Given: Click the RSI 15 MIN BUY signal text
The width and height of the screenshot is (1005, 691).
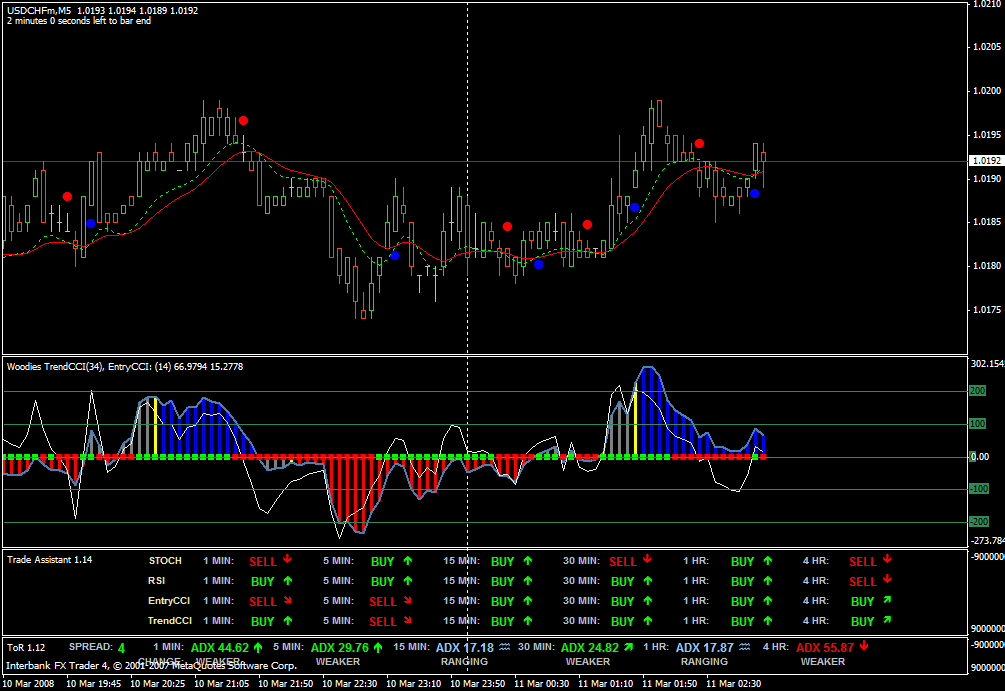Looking at the screenshot, I should point(502,581).
